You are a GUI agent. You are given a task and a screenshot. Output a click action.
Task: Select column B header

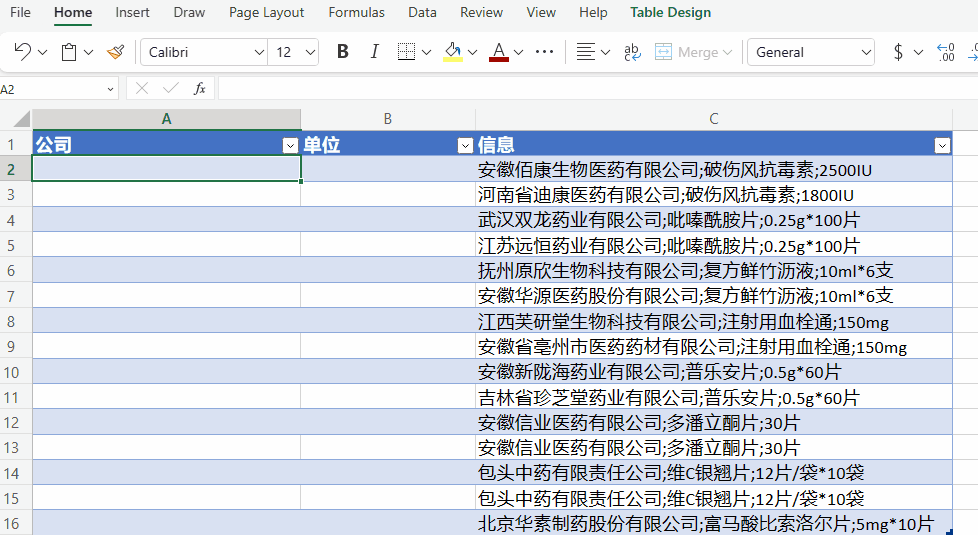(x=388, y=118)
